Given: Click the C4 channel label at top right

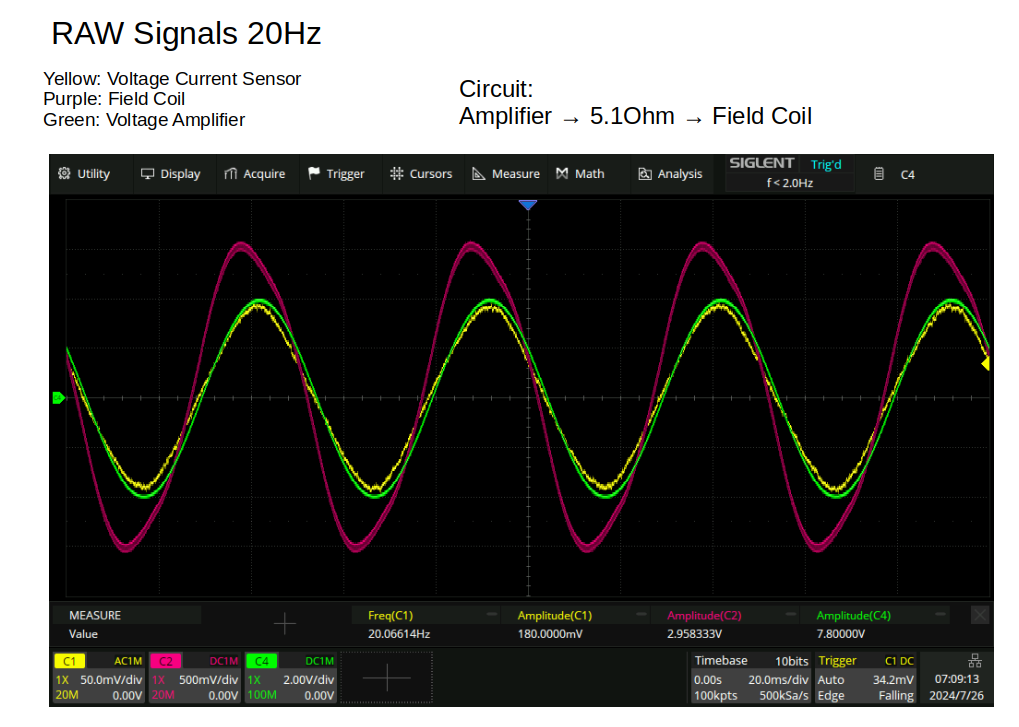Looking at the screenshot, I should (x=908, y=175).
